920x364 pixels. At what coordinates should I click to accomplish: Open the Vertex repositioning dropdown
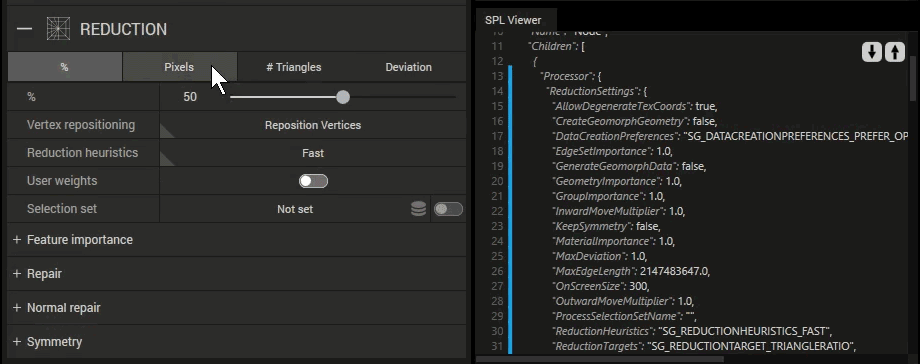[x=313, y=125]
